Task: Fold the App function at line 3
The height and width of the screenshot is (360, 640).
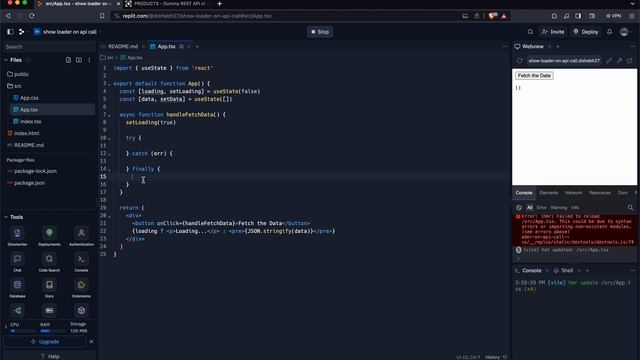Action: pyautogui.click(x=109, y=84)
